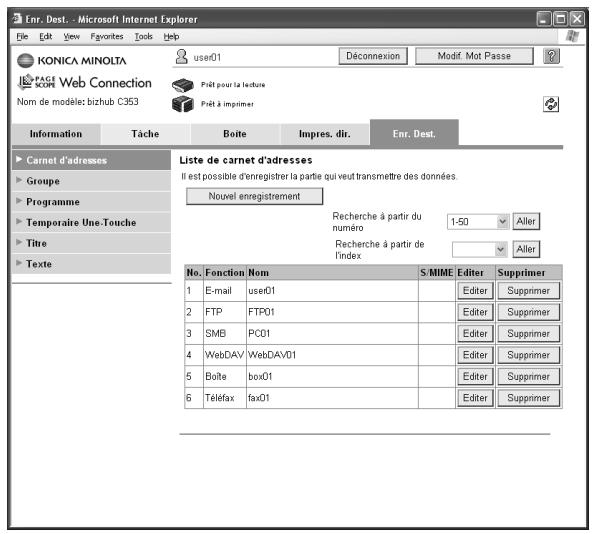The image size is (595, 534).
Task: Click the Konica Minolta logo
Action: [x=72, y=61]
